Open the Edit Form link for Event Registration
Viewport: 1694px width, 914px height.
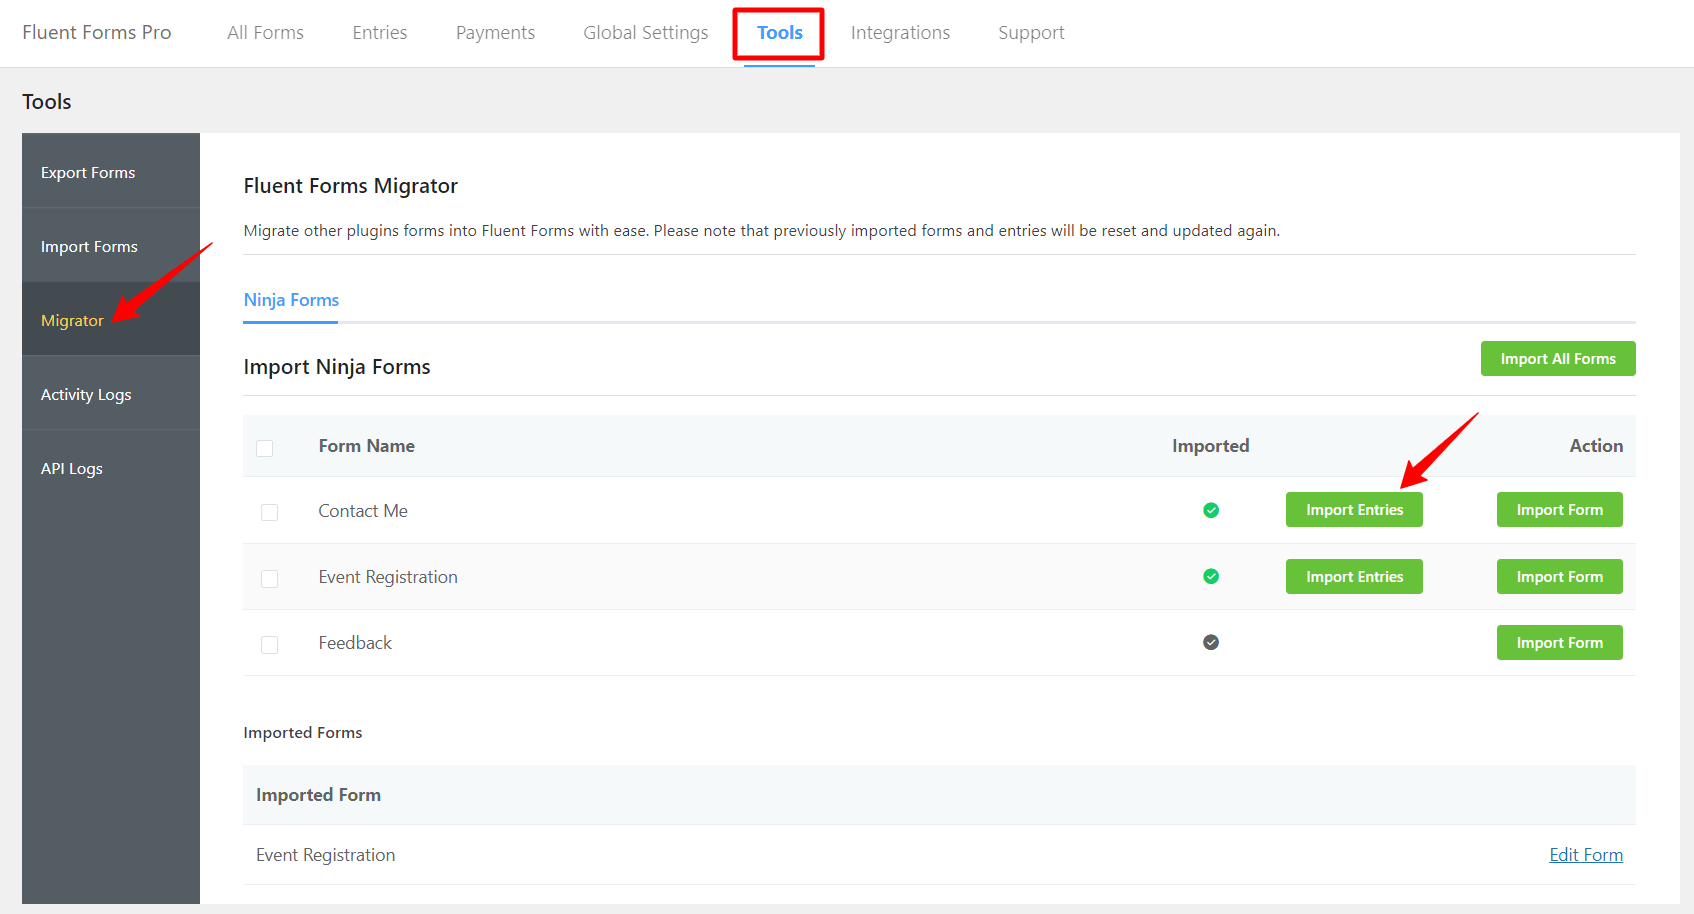click(1586, 855)
